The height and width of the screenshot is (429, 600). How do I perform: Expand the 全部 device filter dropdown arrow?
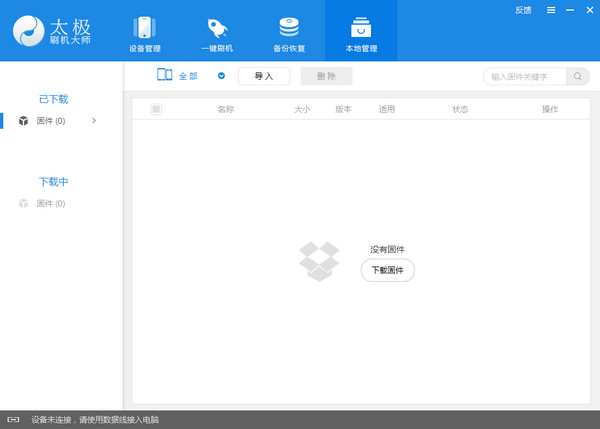pyautogui.click(x=221, y=76)
